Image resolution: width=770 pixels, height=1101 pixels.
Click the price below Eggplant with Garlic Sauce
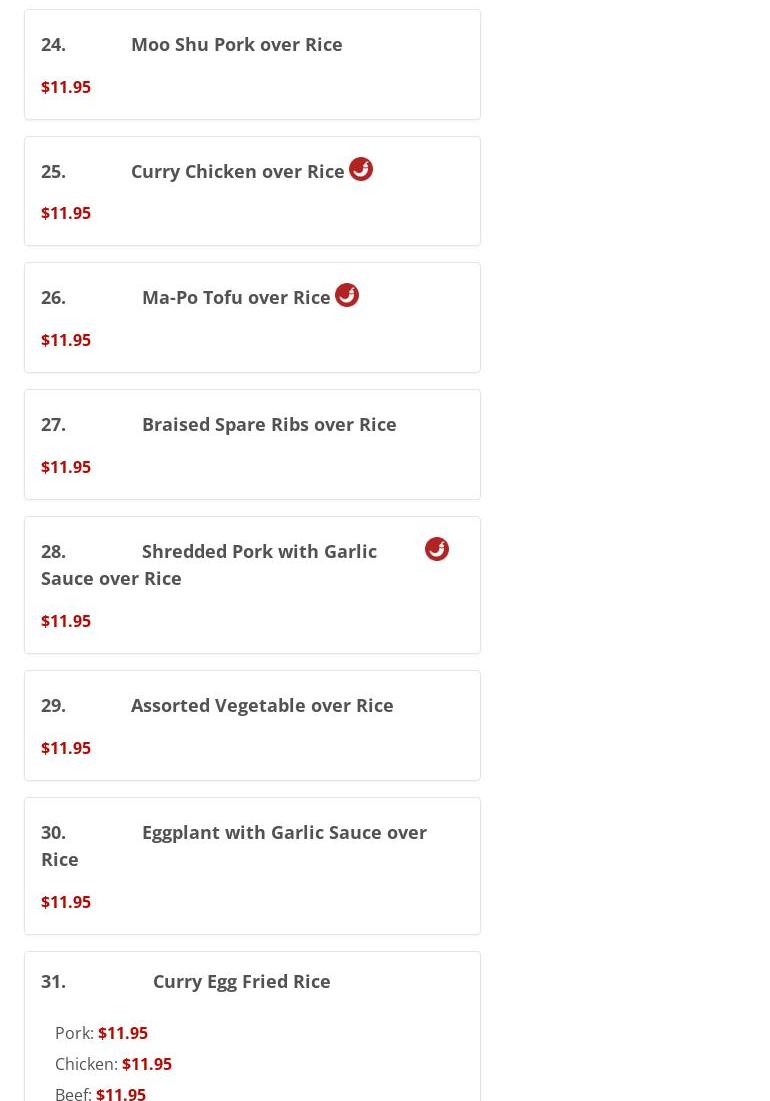pyautogui.click(x=66, y=902)
